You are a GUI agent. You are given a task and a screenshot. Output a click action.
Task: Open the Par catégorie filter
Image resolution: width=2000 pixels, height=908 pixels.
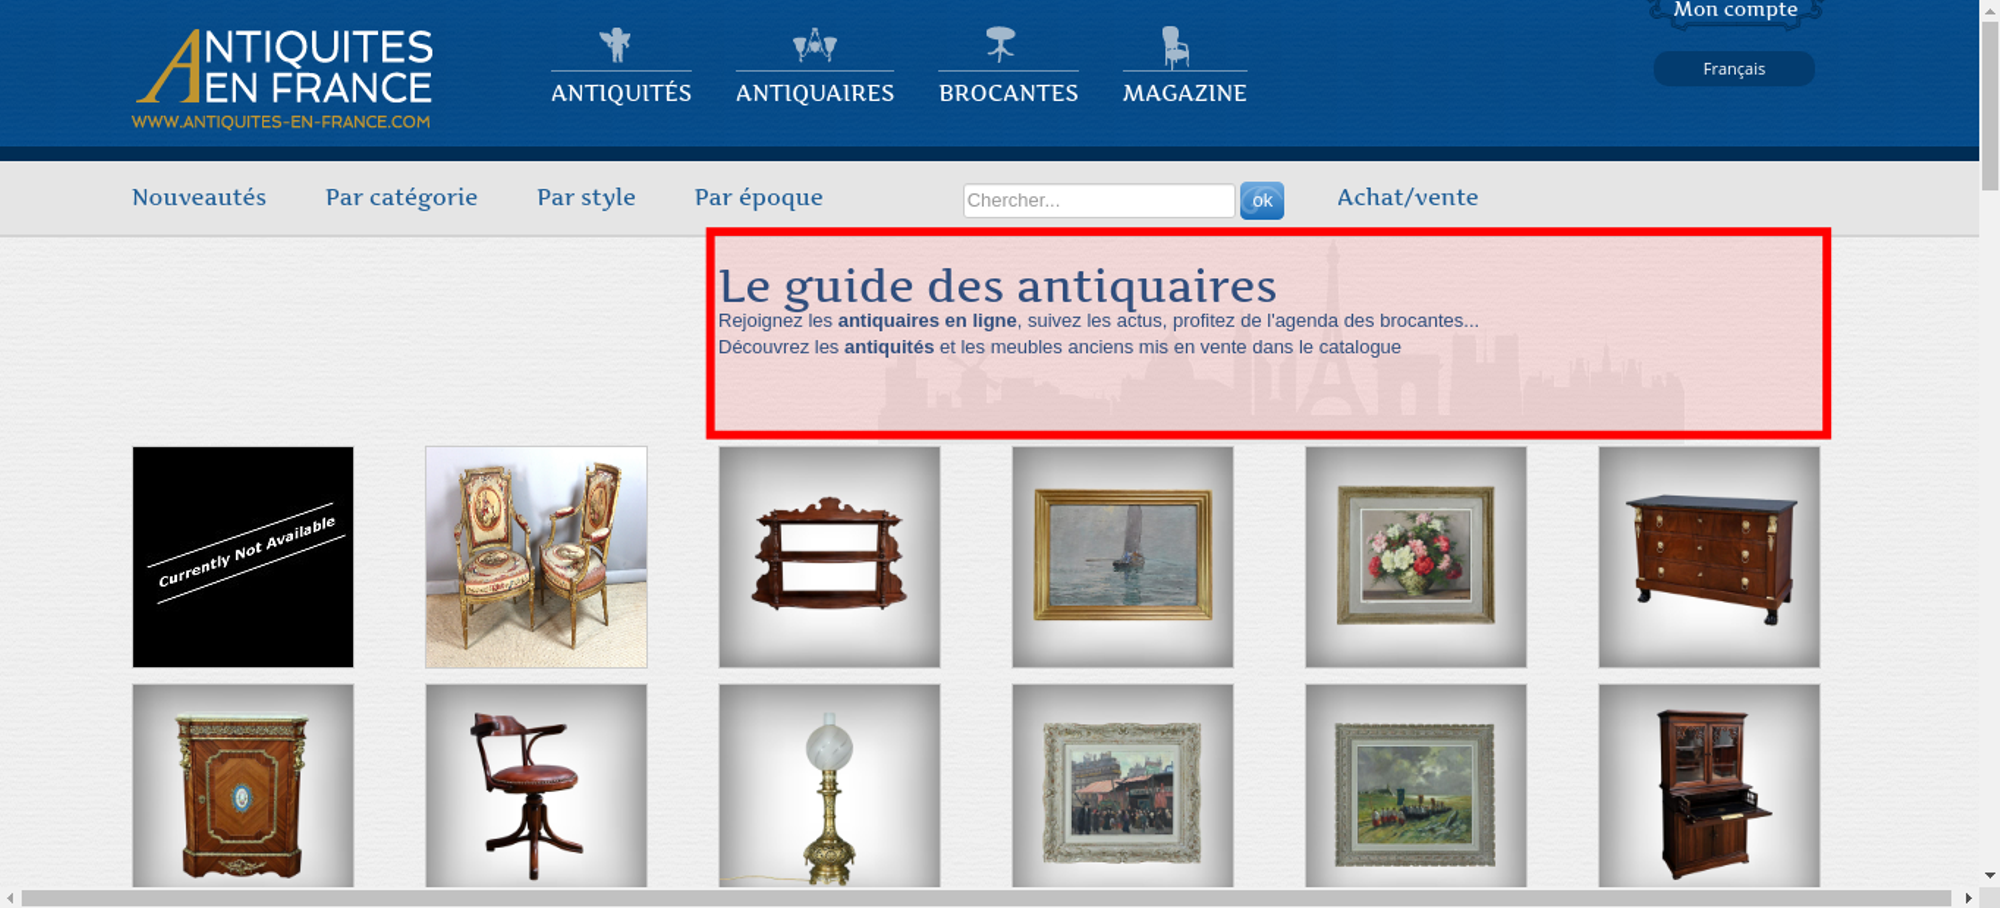tap(401, 198)
